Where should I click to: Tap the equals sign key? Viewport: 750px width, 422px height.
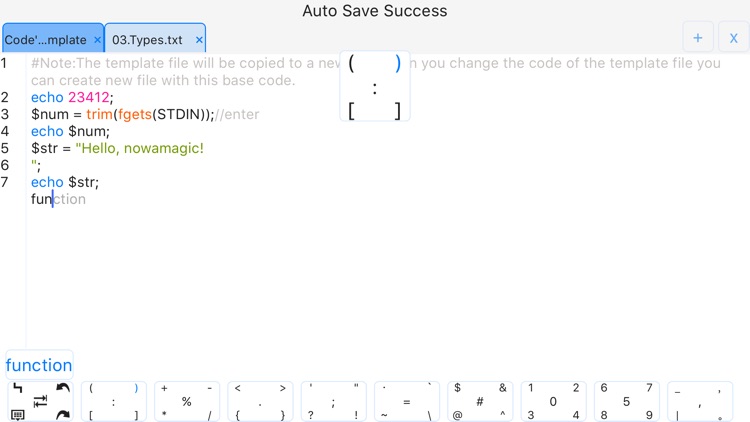coord(407,402)
